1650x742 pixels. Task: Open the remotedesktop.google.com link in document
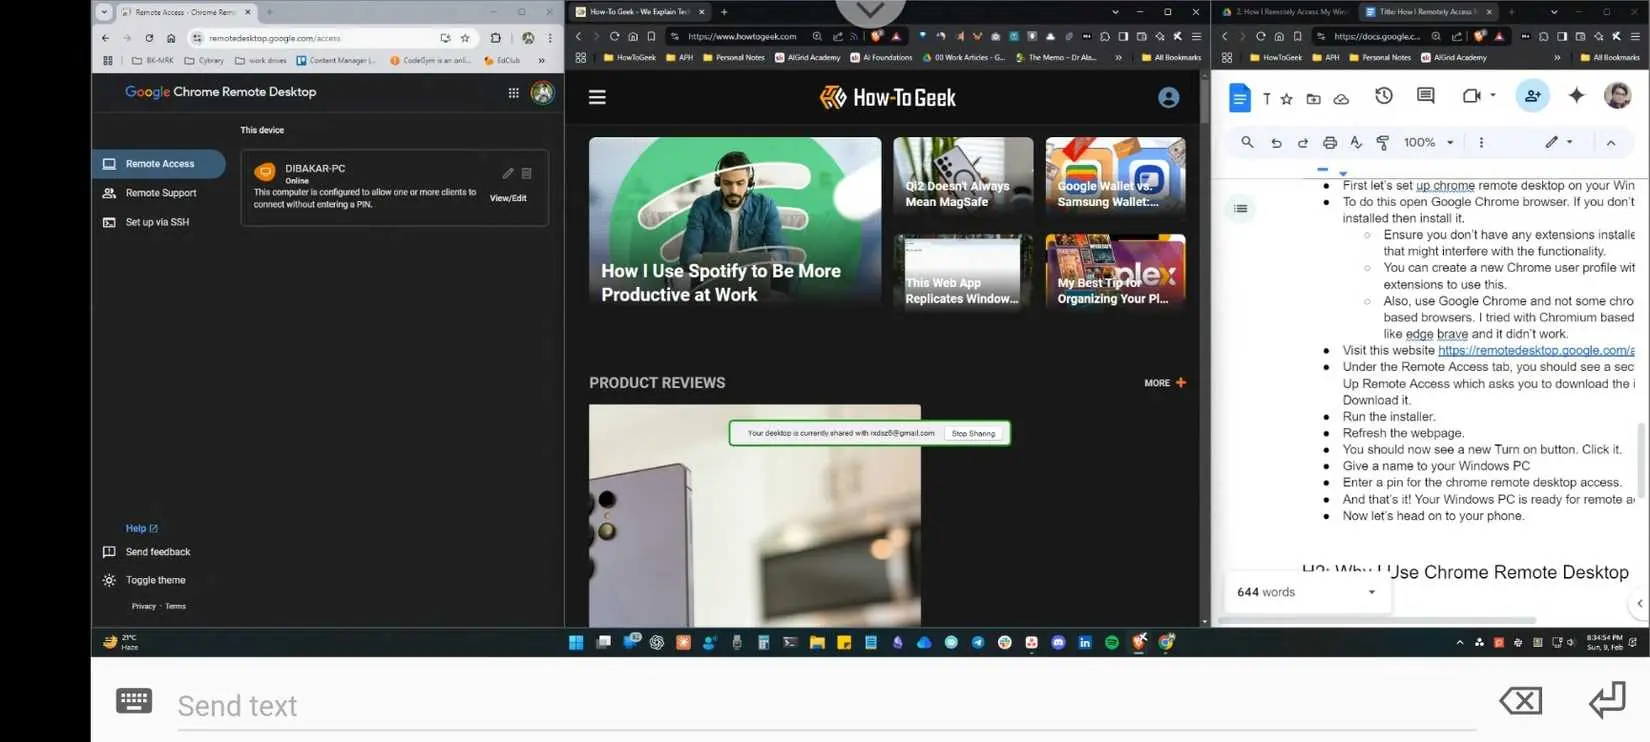pyautogui.click(x=1536, y=350)
